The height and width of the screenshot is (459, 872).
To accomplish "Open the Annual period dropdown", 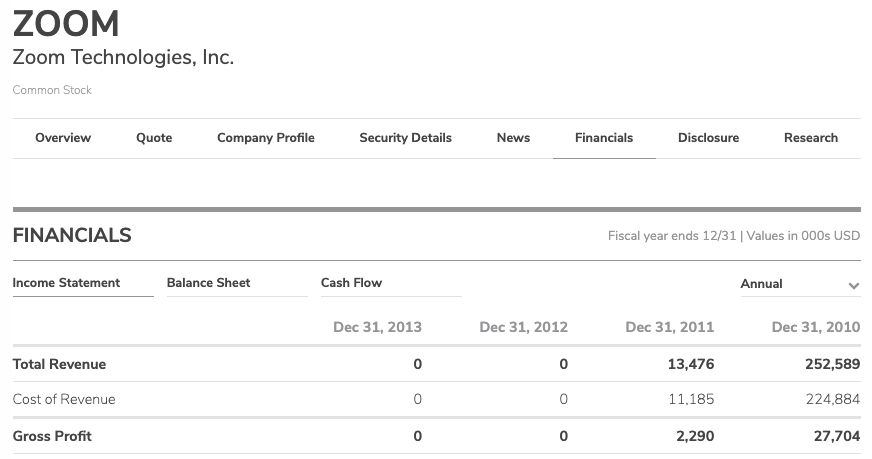I will [762, 284].
